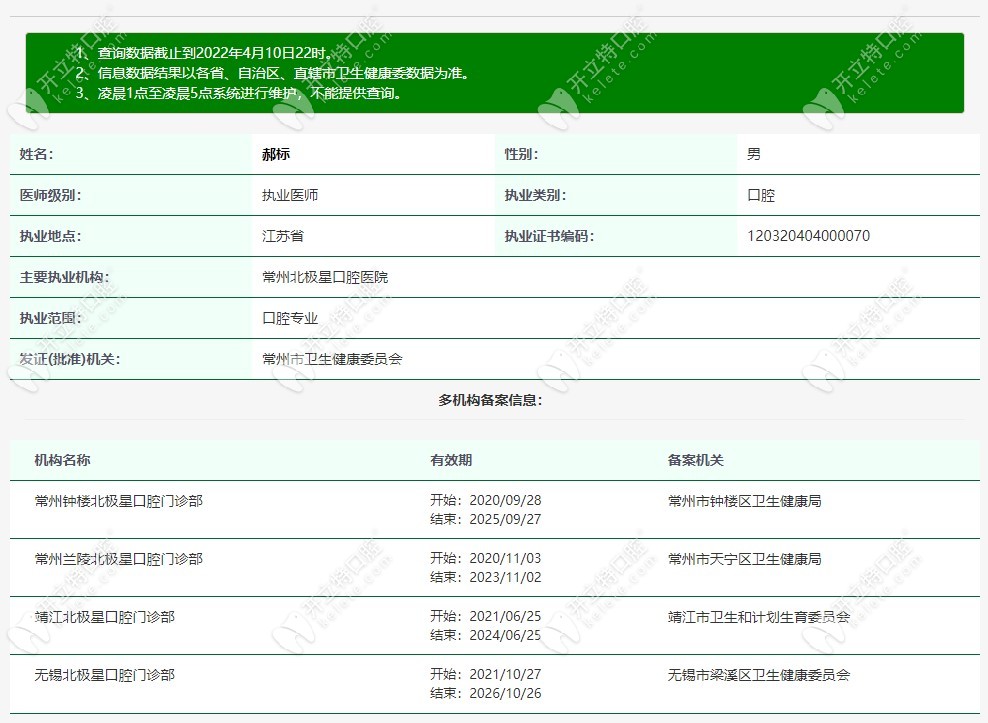The image size is (988, 723).
Task: Click end date 2025/09/27
Action: click(x=505, y=519)
